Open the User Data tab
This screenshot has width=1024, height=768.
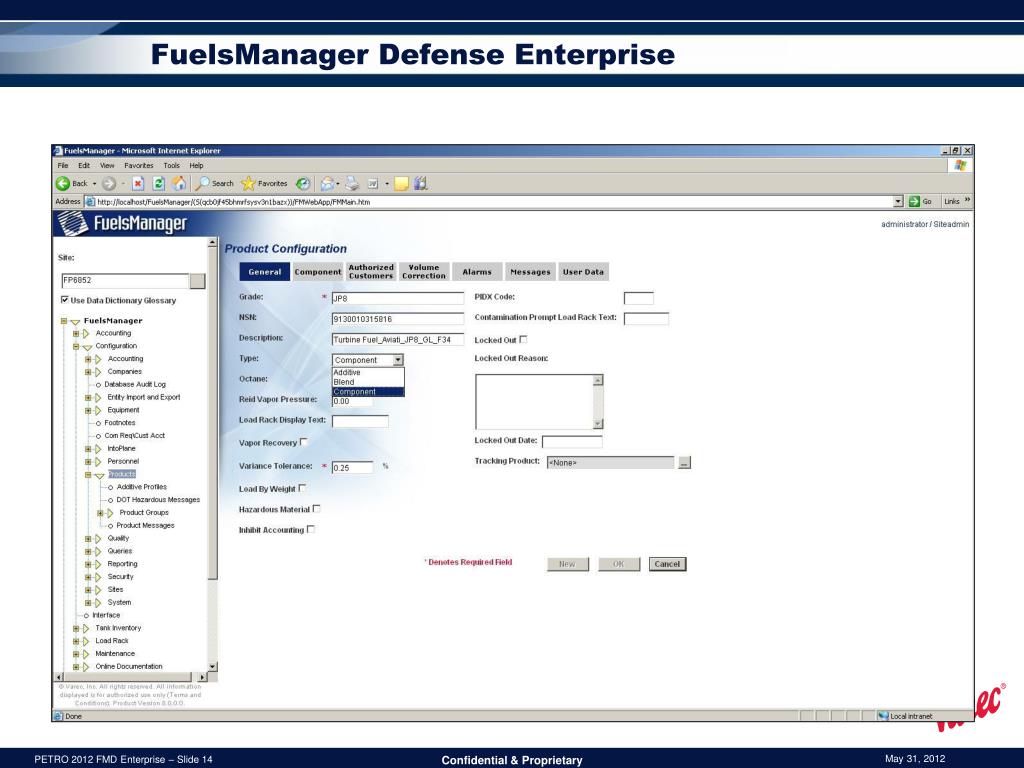tap(583, 272)
